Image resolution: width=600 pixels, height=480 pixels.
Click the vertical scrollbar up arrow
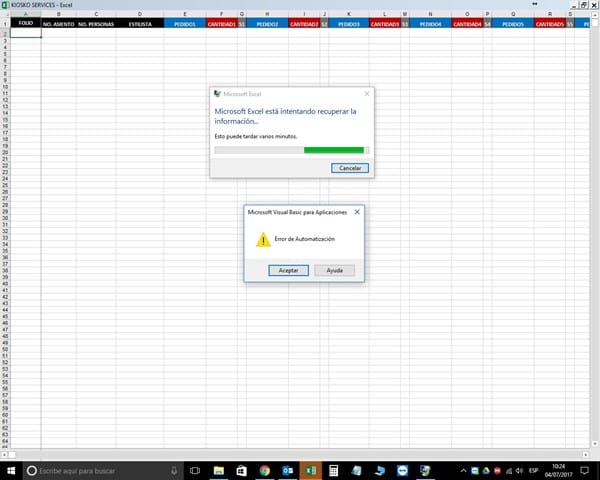(595, 15)
